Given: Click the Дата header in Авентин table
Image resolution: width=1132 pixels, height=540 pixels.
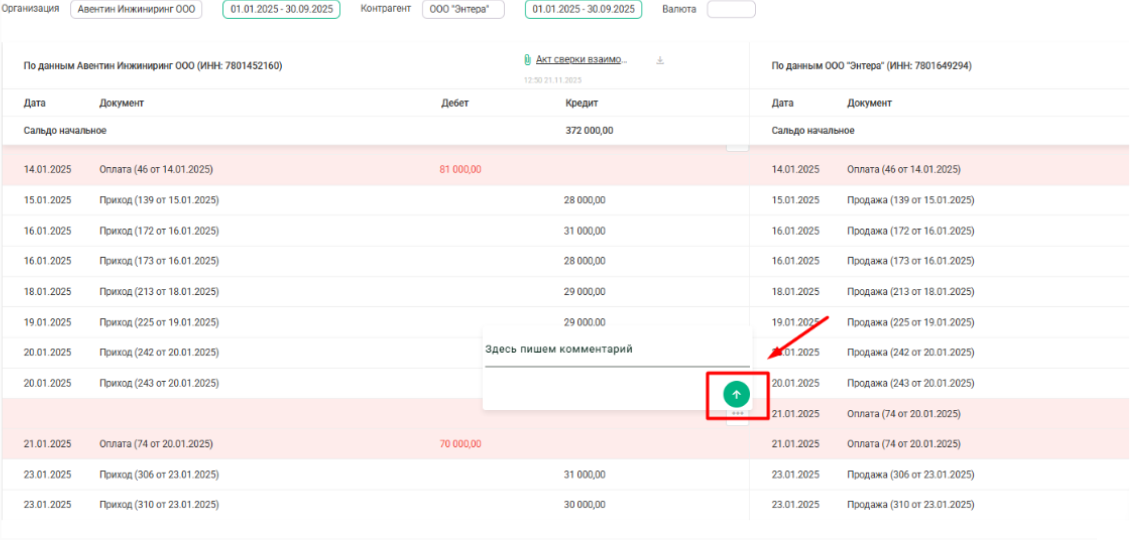Looking at the screenshot, I should [x=35, y=103].
